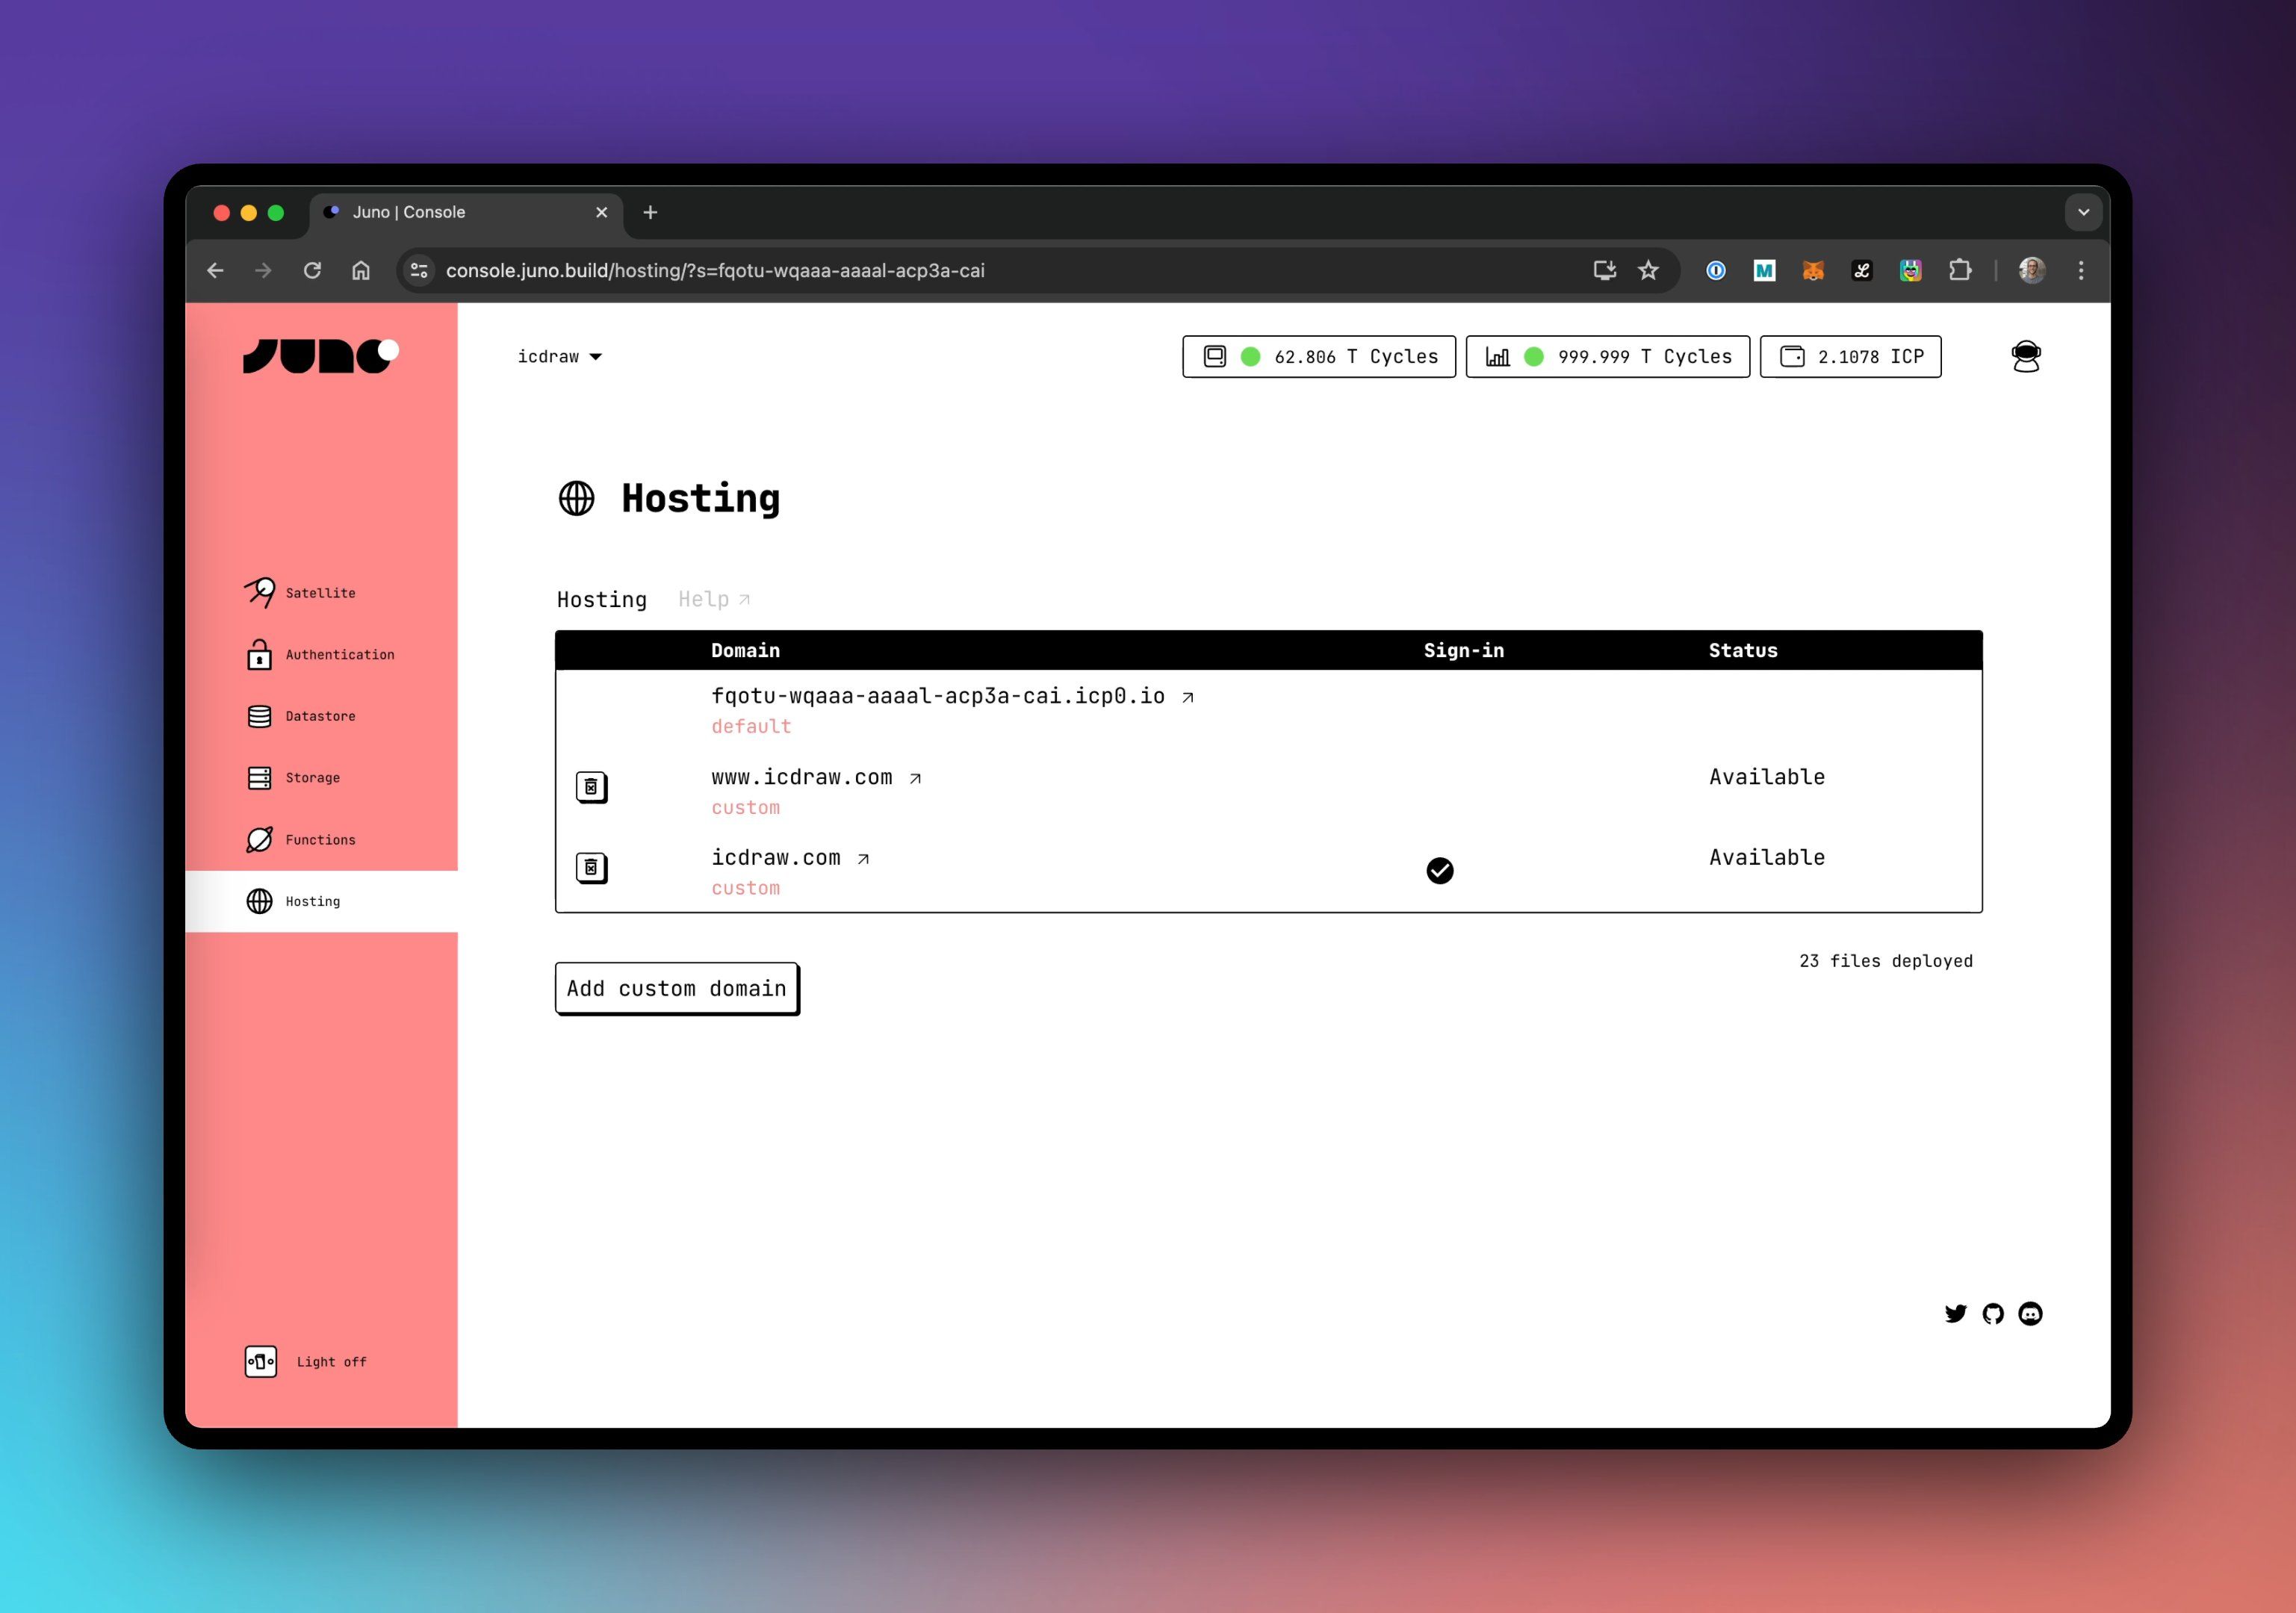The image size is (2296, 1613).
Task: Expand the browser tab list chevron
Action: [x=2084, y=212]
